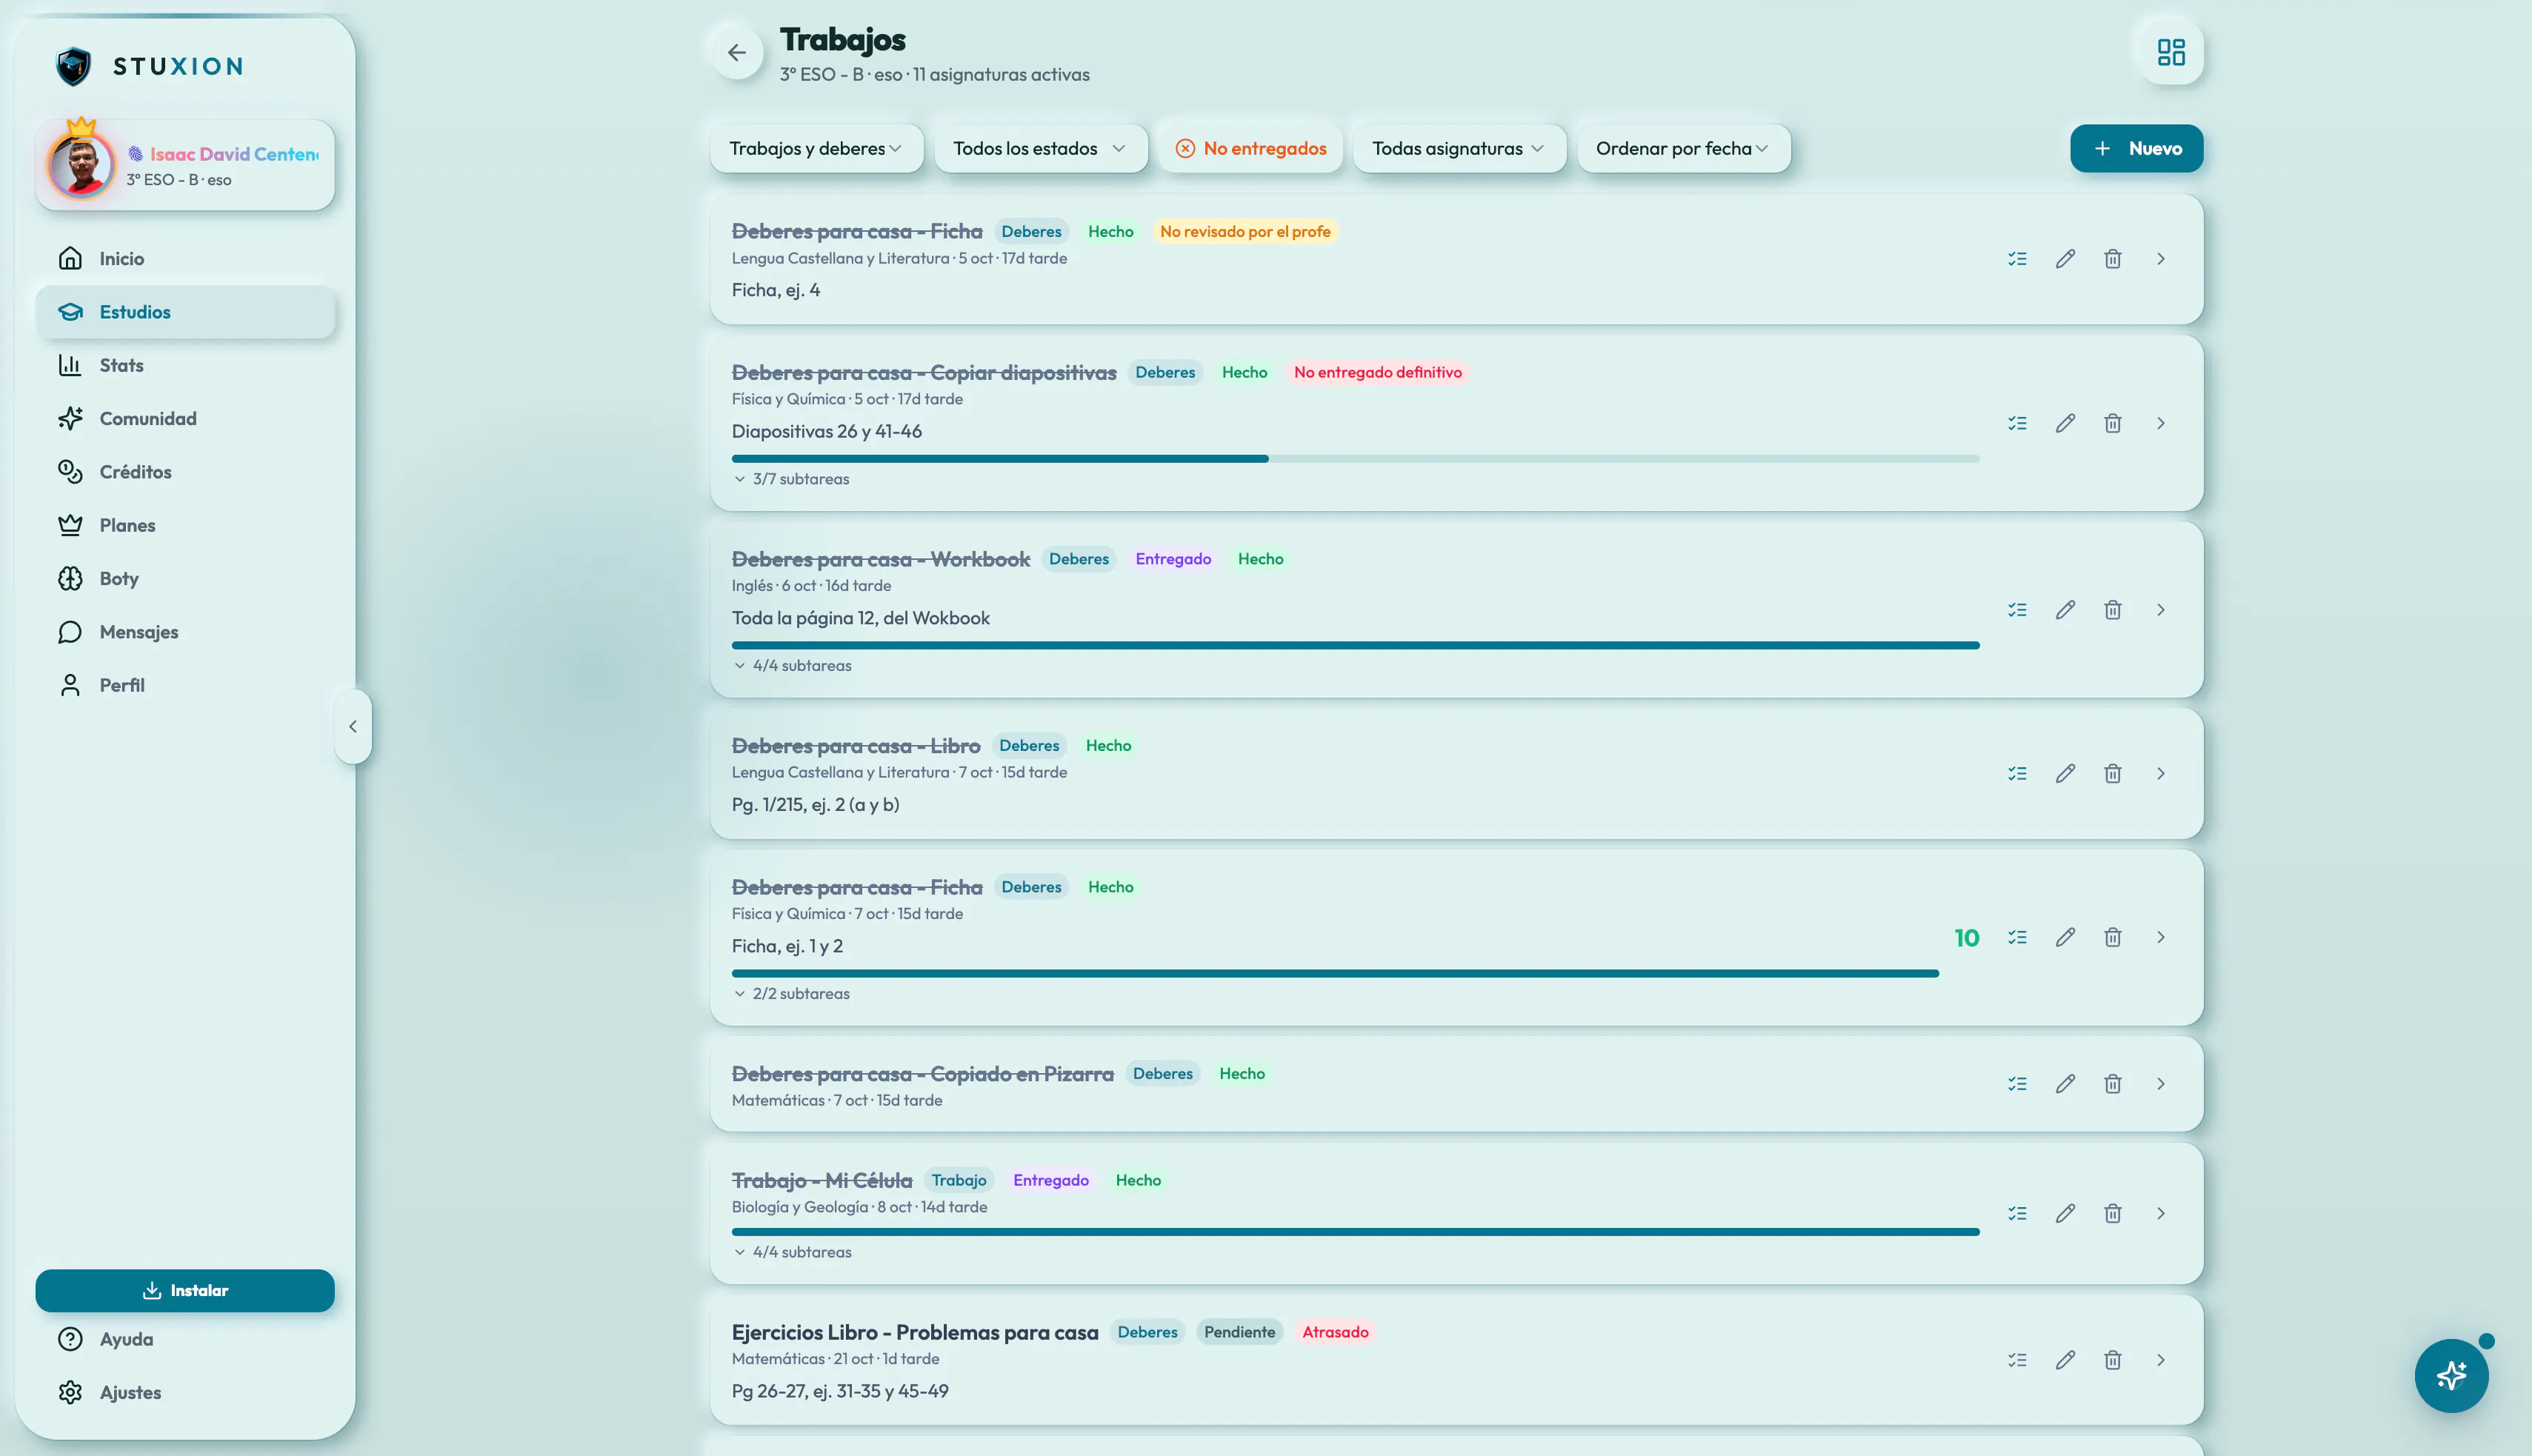Open Ajustes in the sidebar
This screenshot has height=1456, width=2532.
coord(185,1393)
